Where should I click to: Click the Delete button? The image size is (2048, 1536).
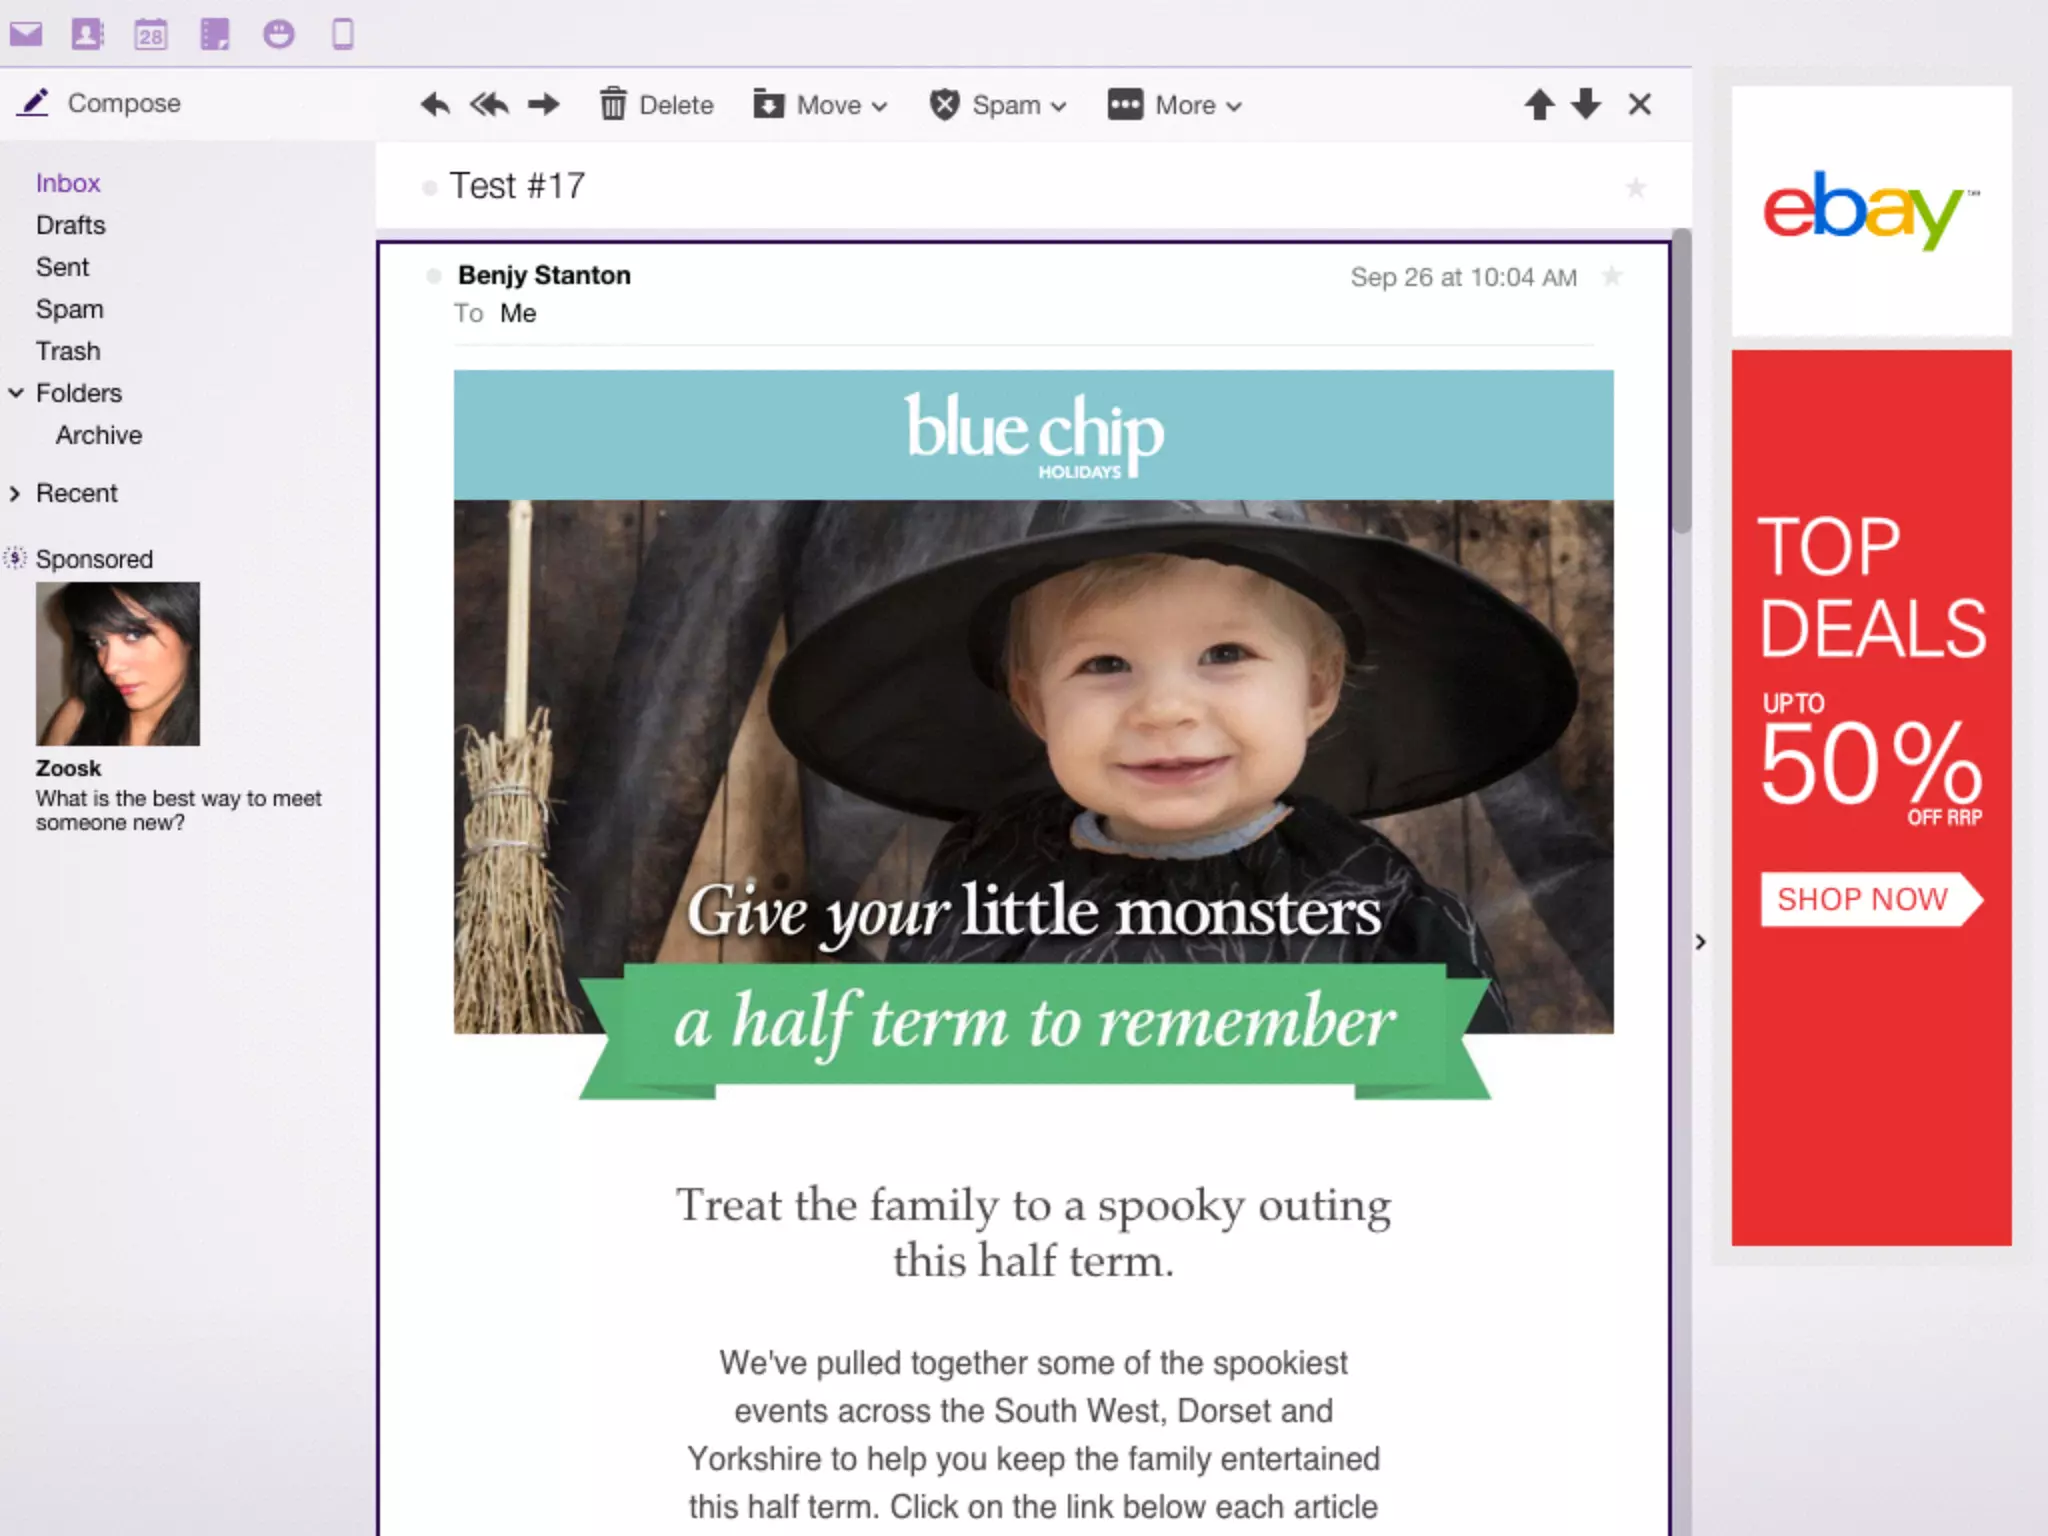(657, 105)
